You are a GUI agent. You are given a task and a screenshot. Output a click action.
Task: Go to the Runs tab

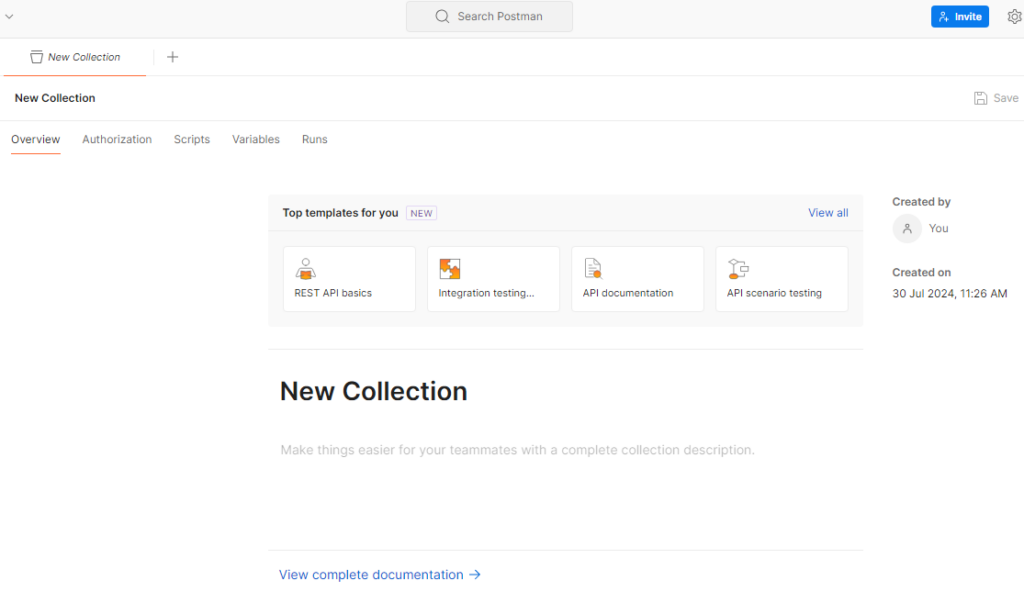pyautogui.click(x=314, y=140)
